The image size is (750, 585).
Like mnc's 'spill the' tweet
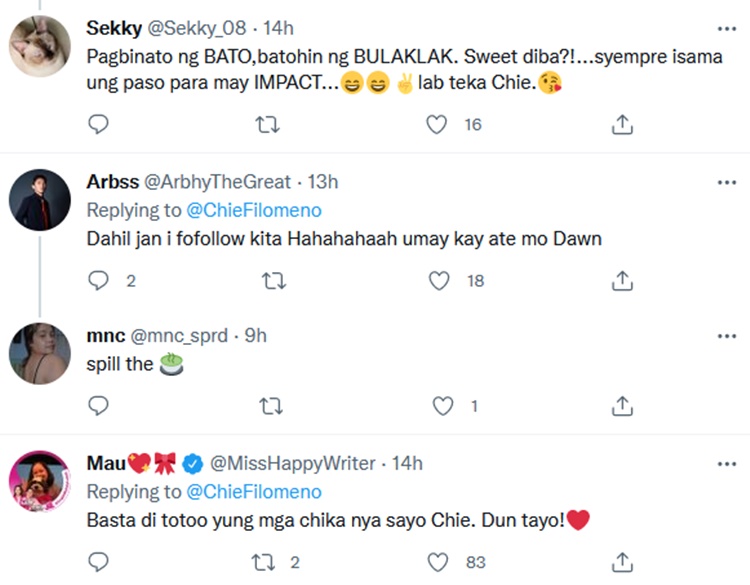pos(441,406)
